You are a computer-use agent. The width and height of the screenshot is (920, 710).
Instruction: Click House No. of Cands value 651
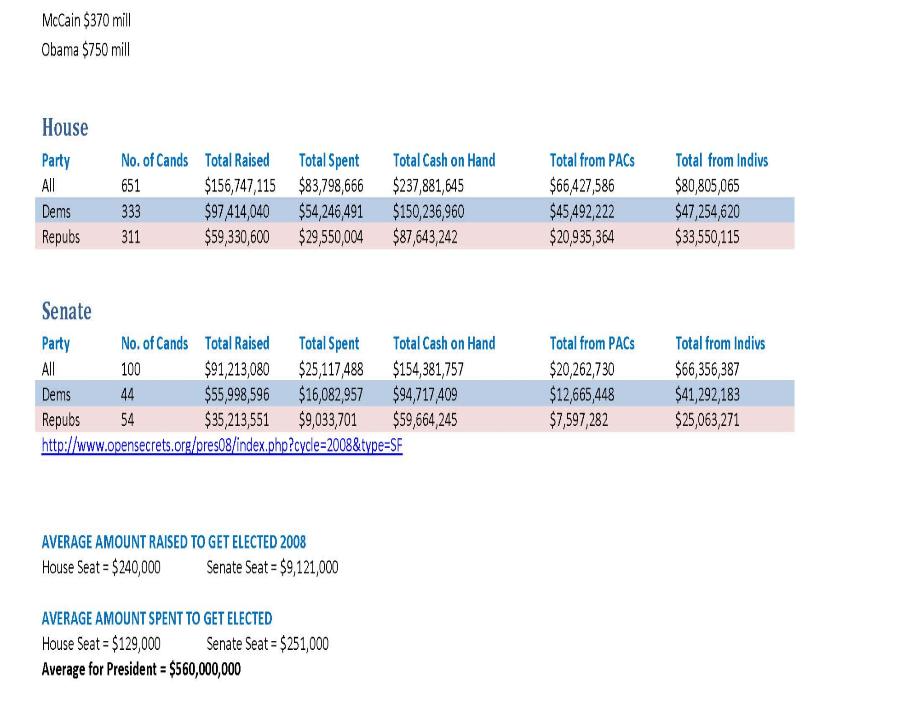click(130, 186)
